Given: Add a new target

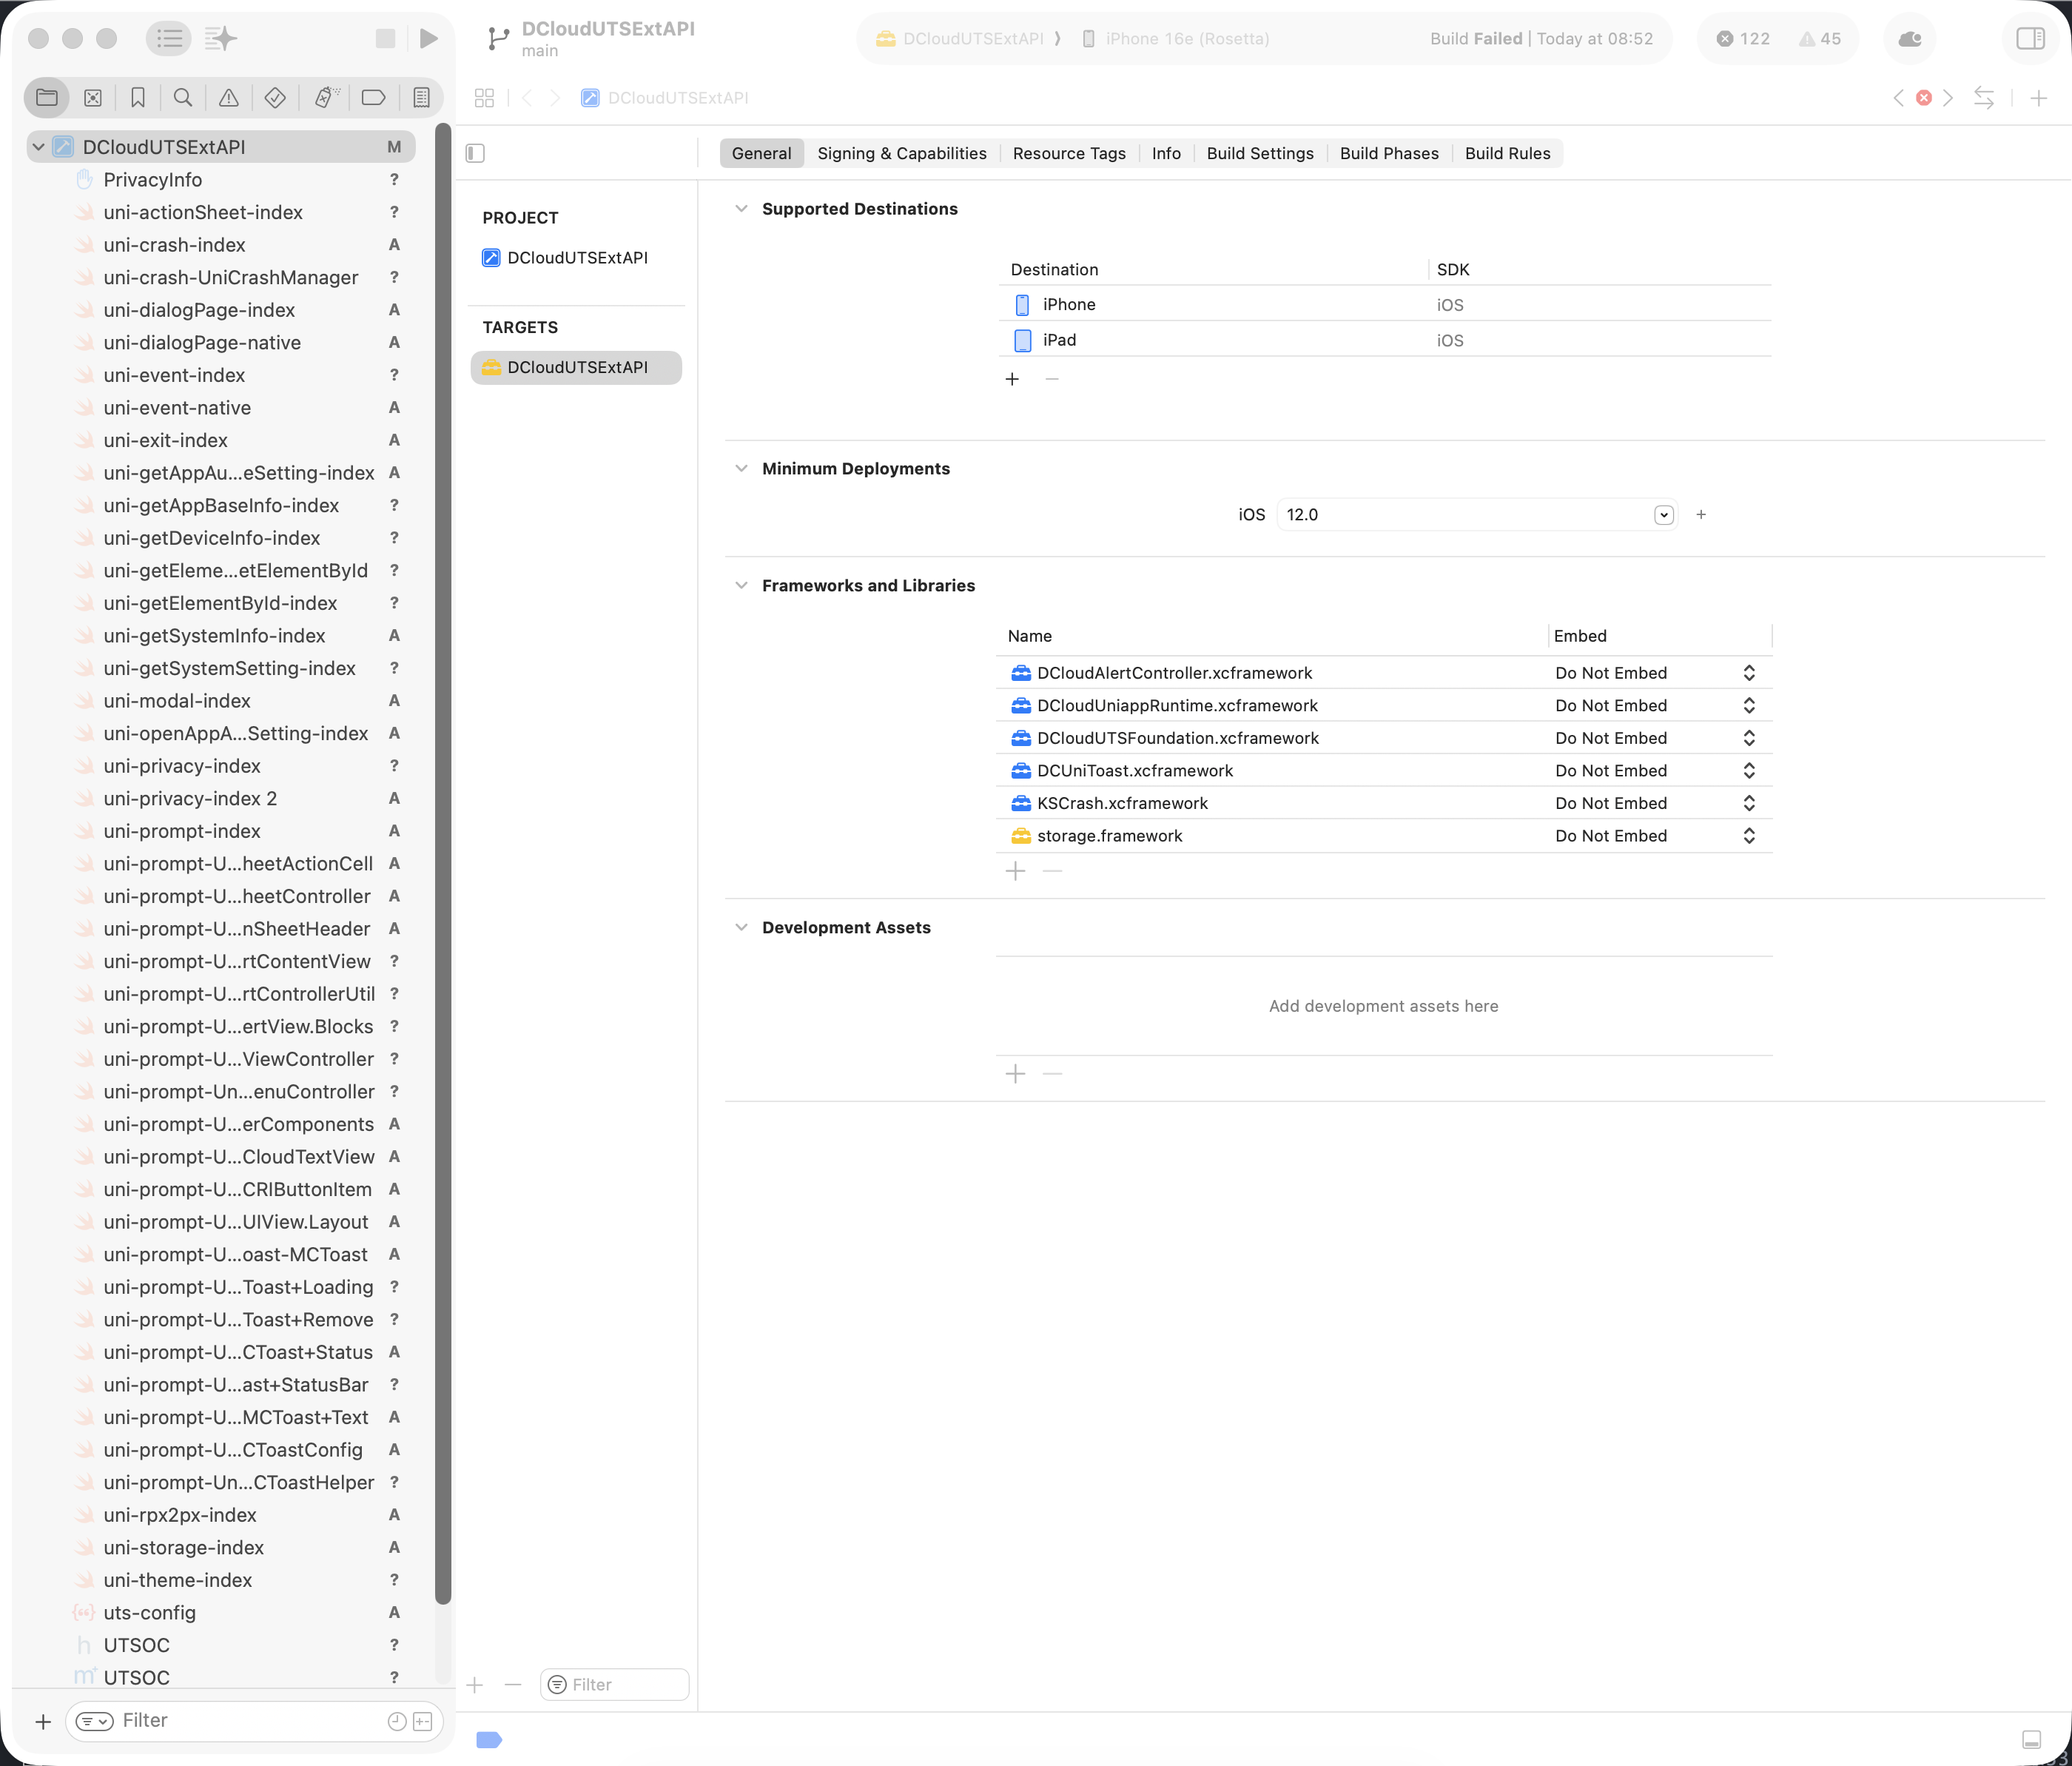Looking at the screenshot, I should [475, 1685].
